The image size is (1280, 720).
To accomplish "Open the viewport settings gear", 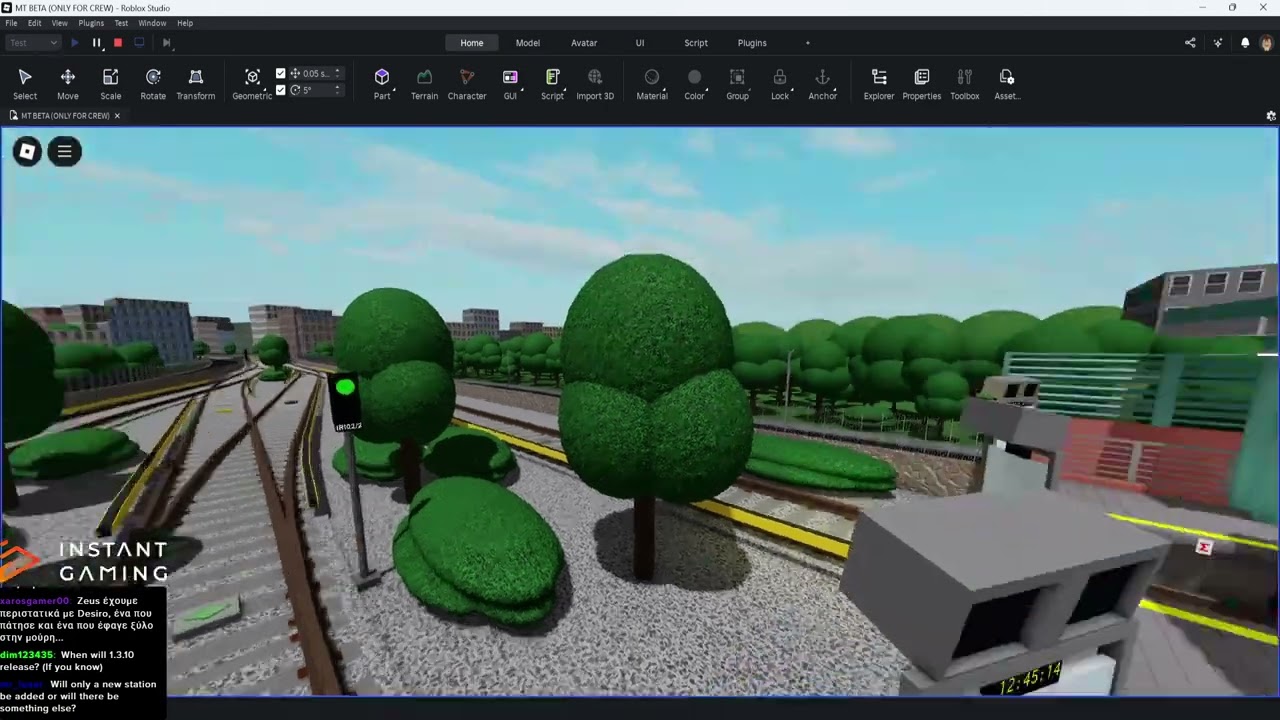I will click(x=1271, y=116).
